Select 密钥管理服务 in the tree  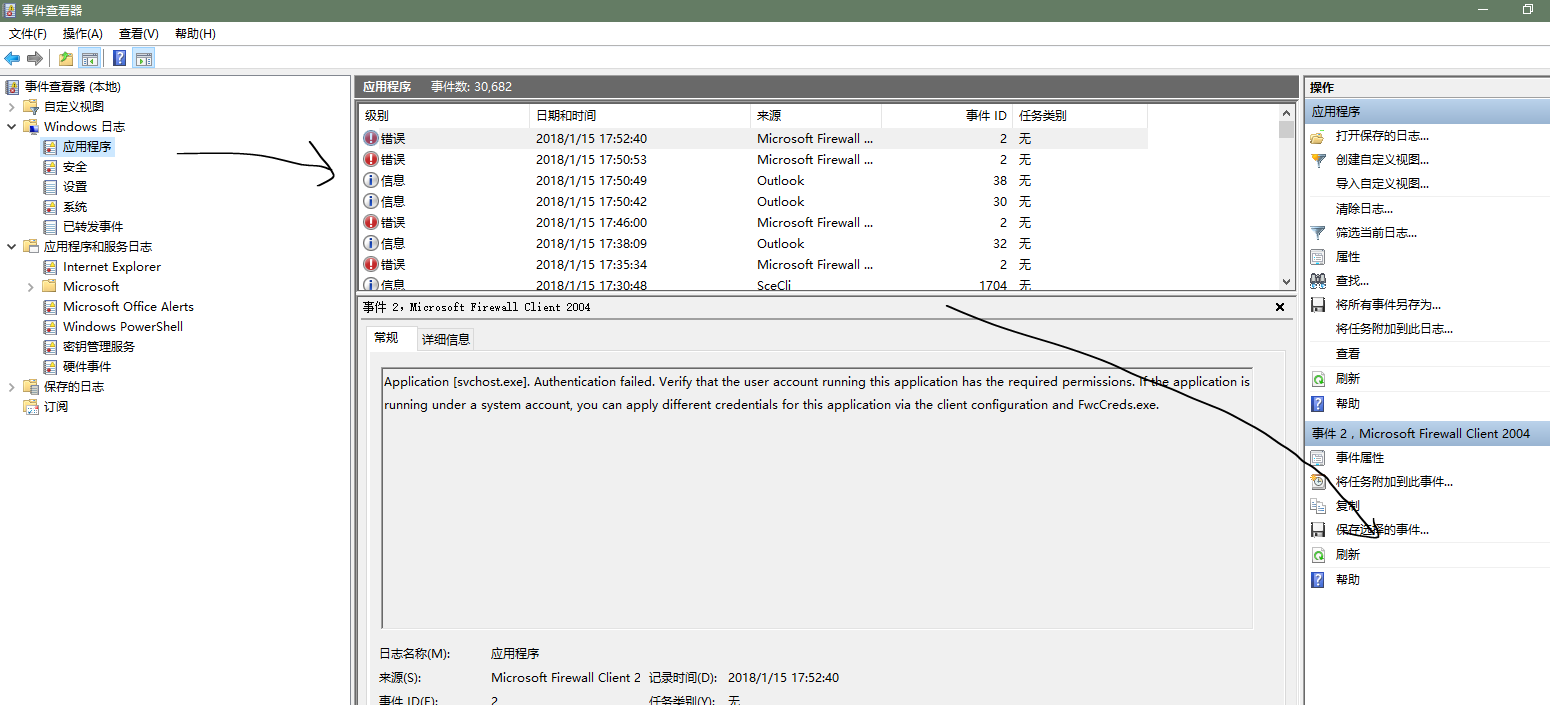99,347
